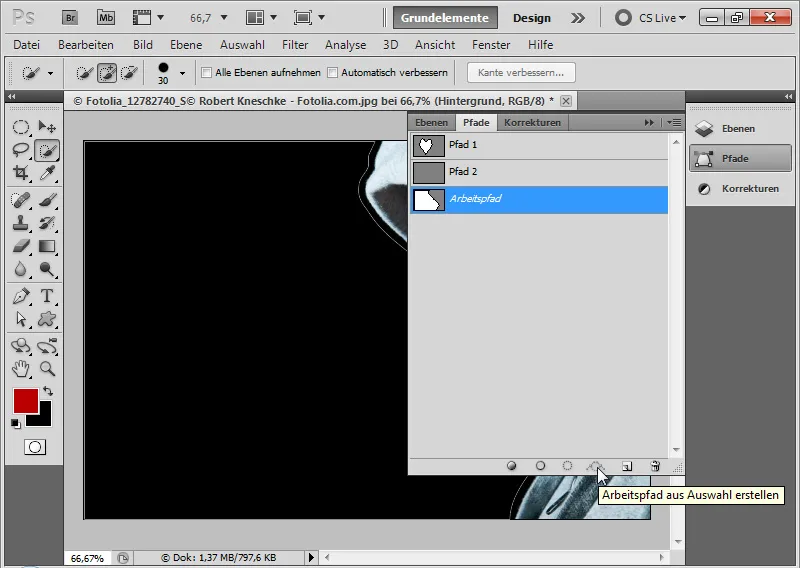The image size is (800, 568).
Task: Reset default foreground and background colors
Action: (x=16, y=424)
